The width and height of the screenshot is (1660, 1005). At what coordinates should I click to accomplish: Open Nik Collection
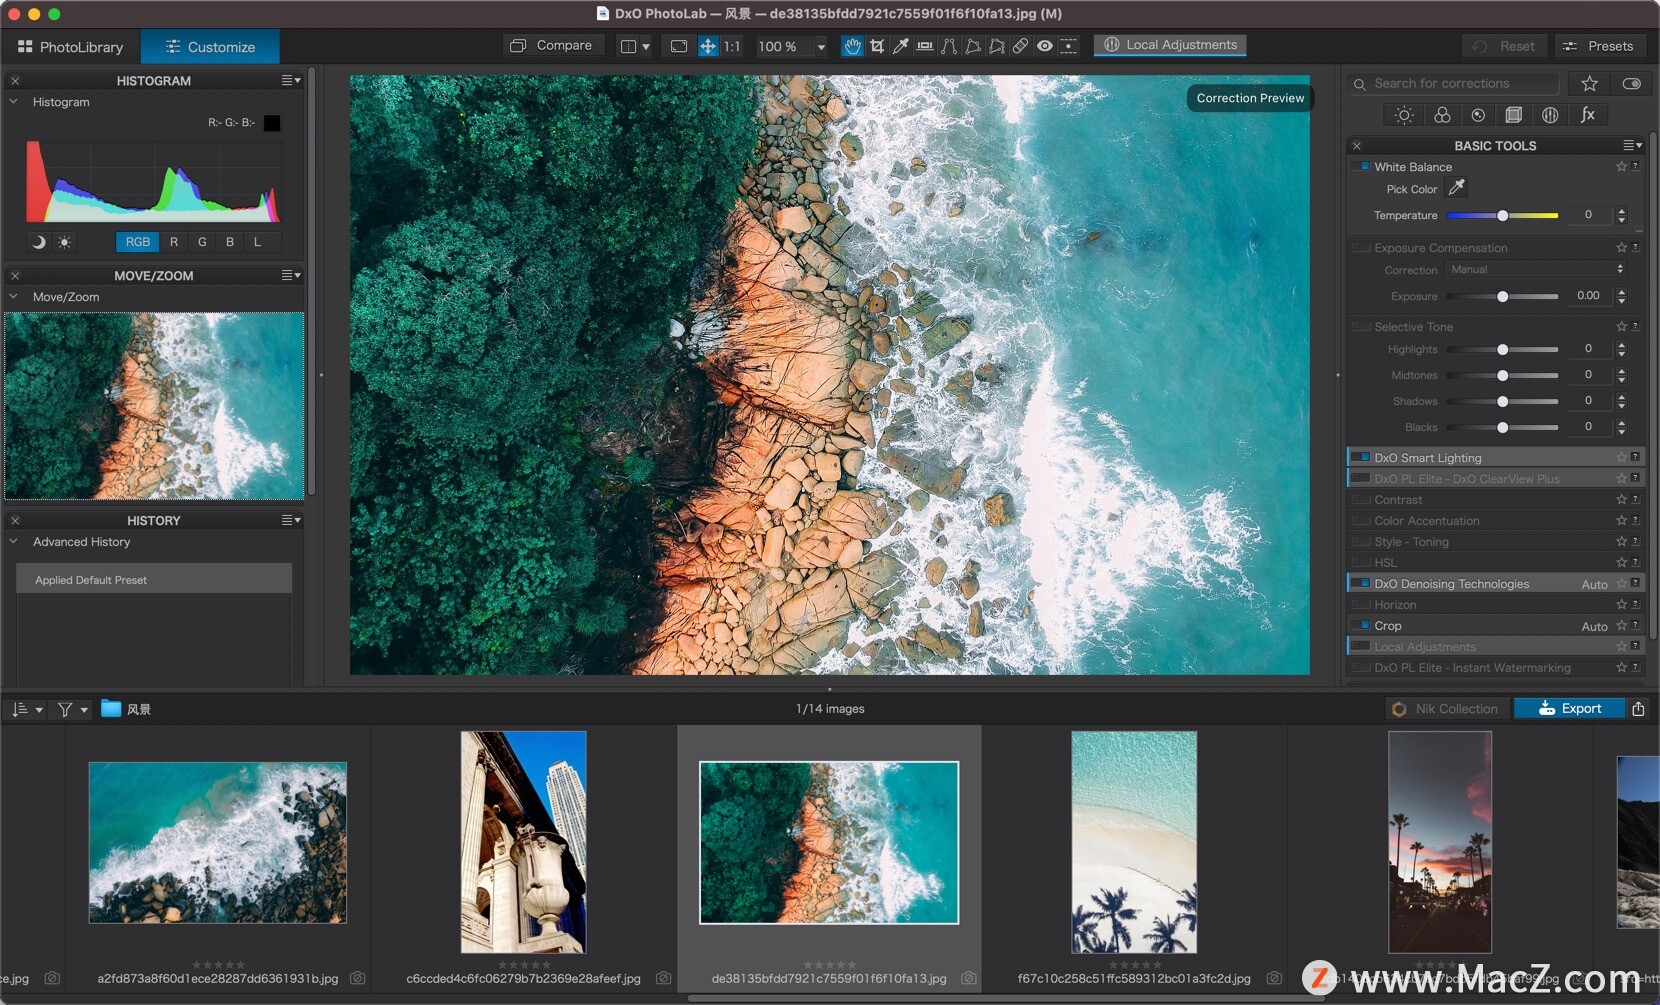(x=1446, y=708)
